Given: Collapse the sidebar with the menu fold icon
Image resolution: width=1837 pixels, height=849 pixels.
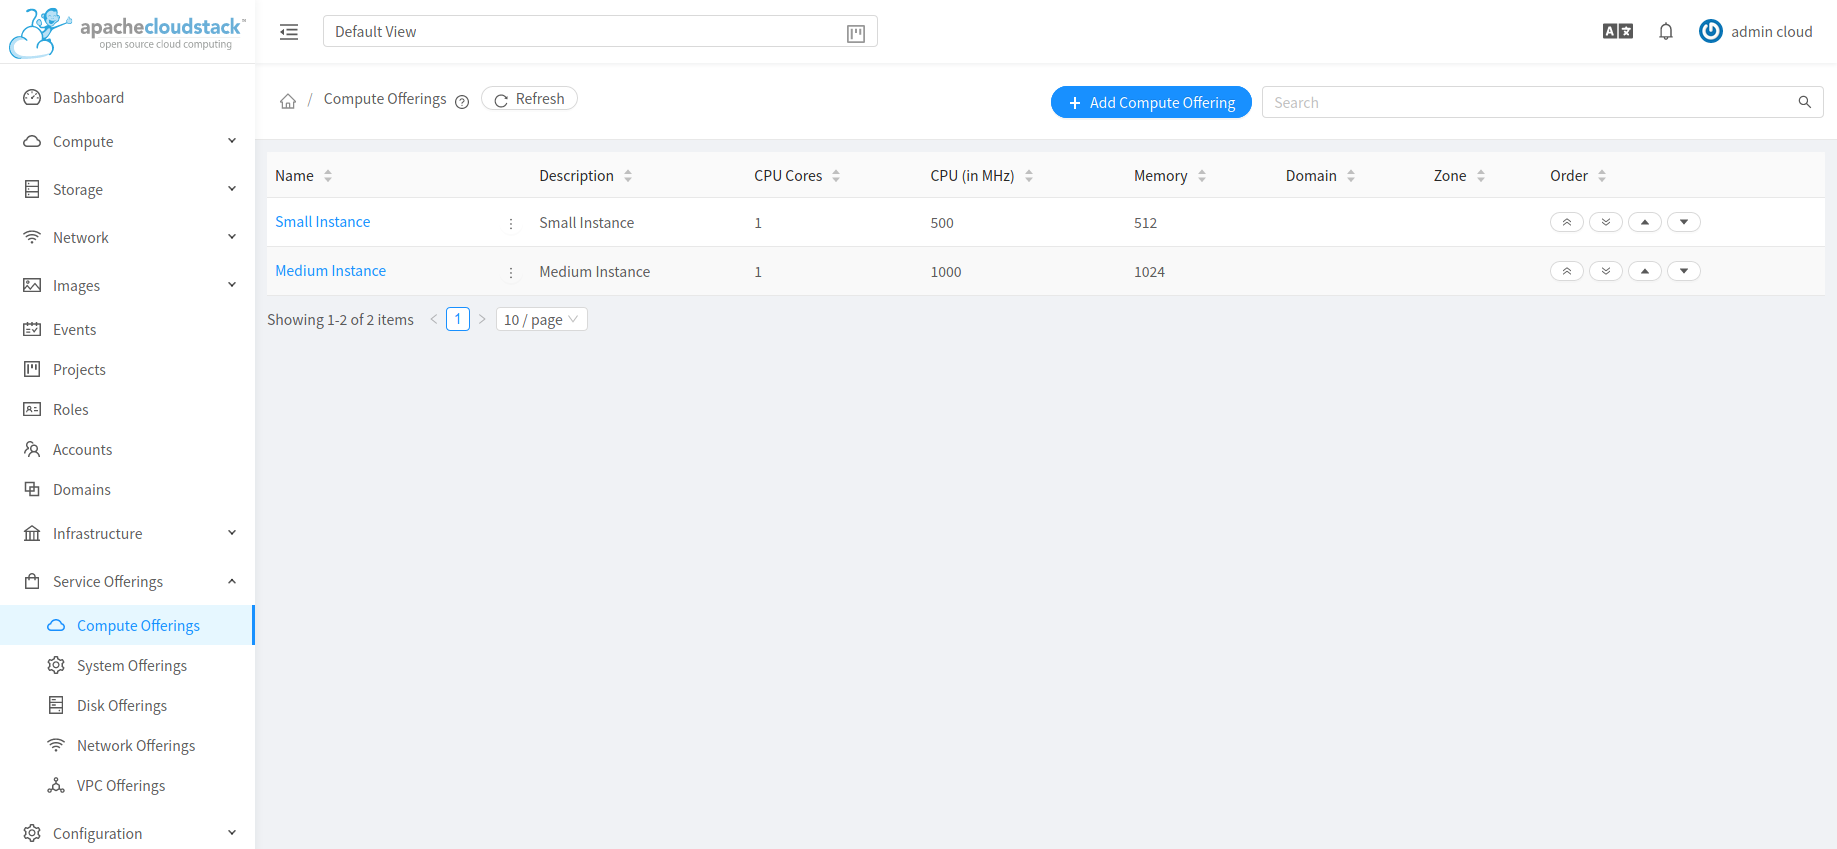Looking at the screenshot, I should click(289, 32).
